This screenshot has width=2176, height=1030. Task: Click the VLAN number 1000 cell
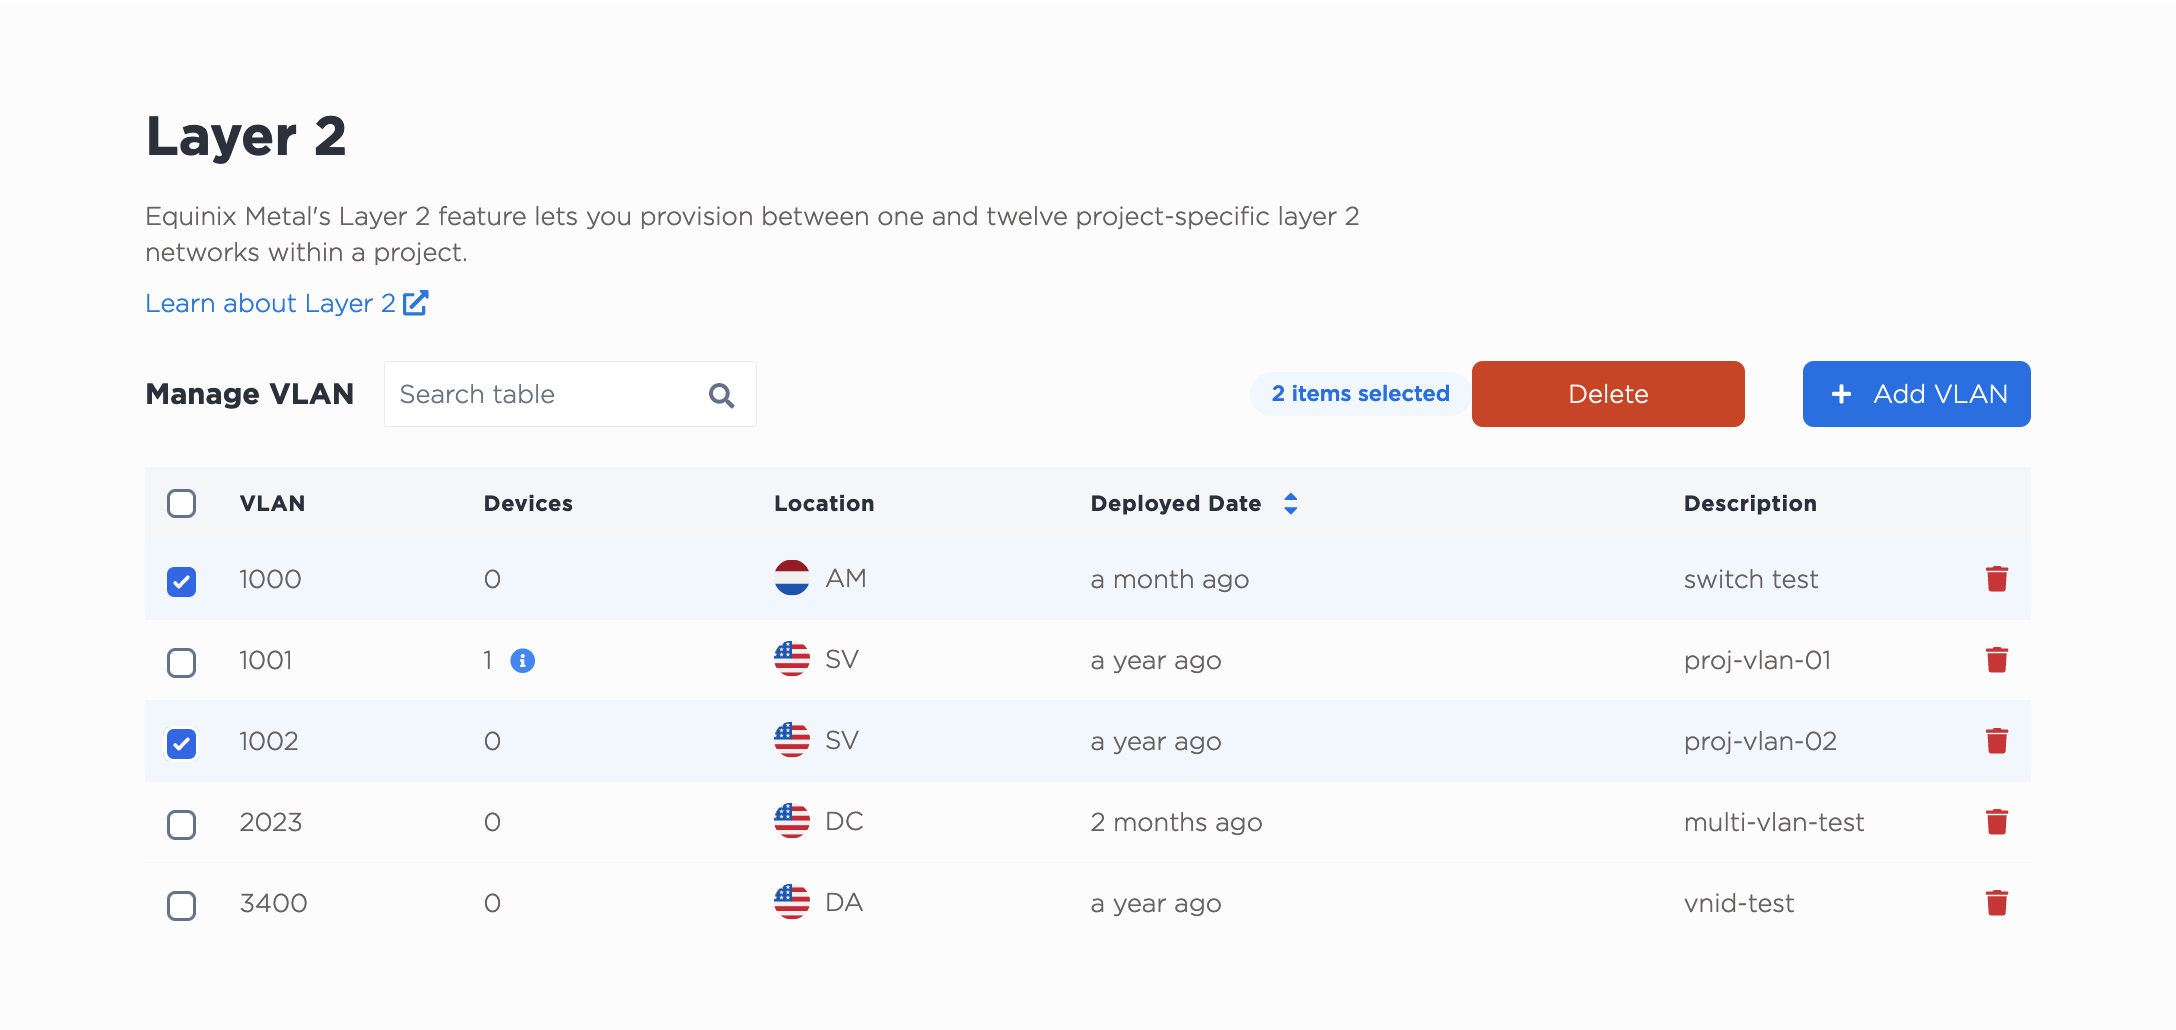(270, 579)
